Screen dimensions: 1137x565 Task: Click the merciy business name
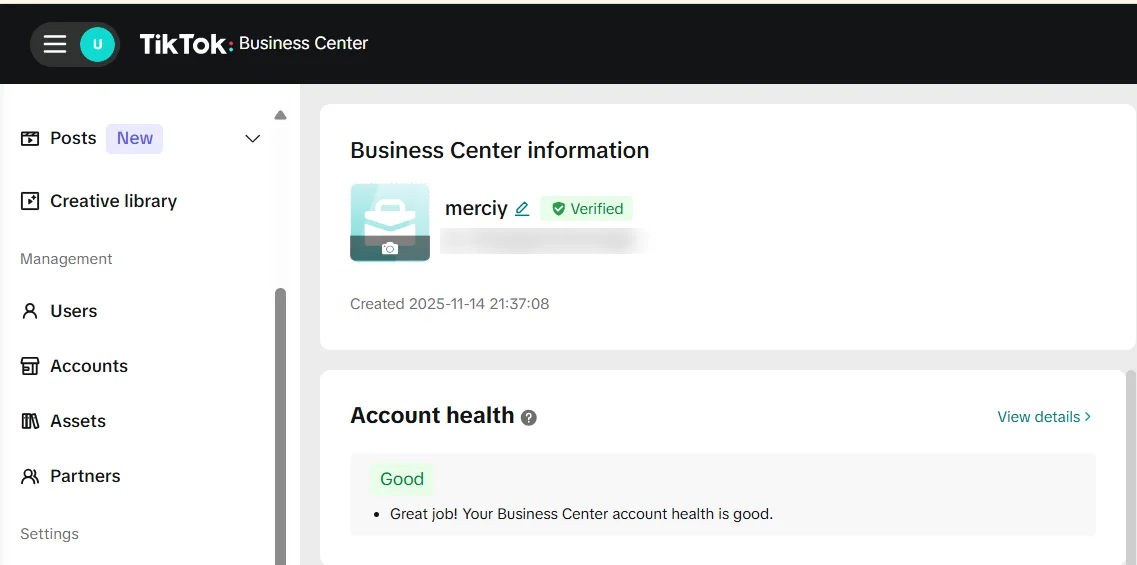[476, 209]
